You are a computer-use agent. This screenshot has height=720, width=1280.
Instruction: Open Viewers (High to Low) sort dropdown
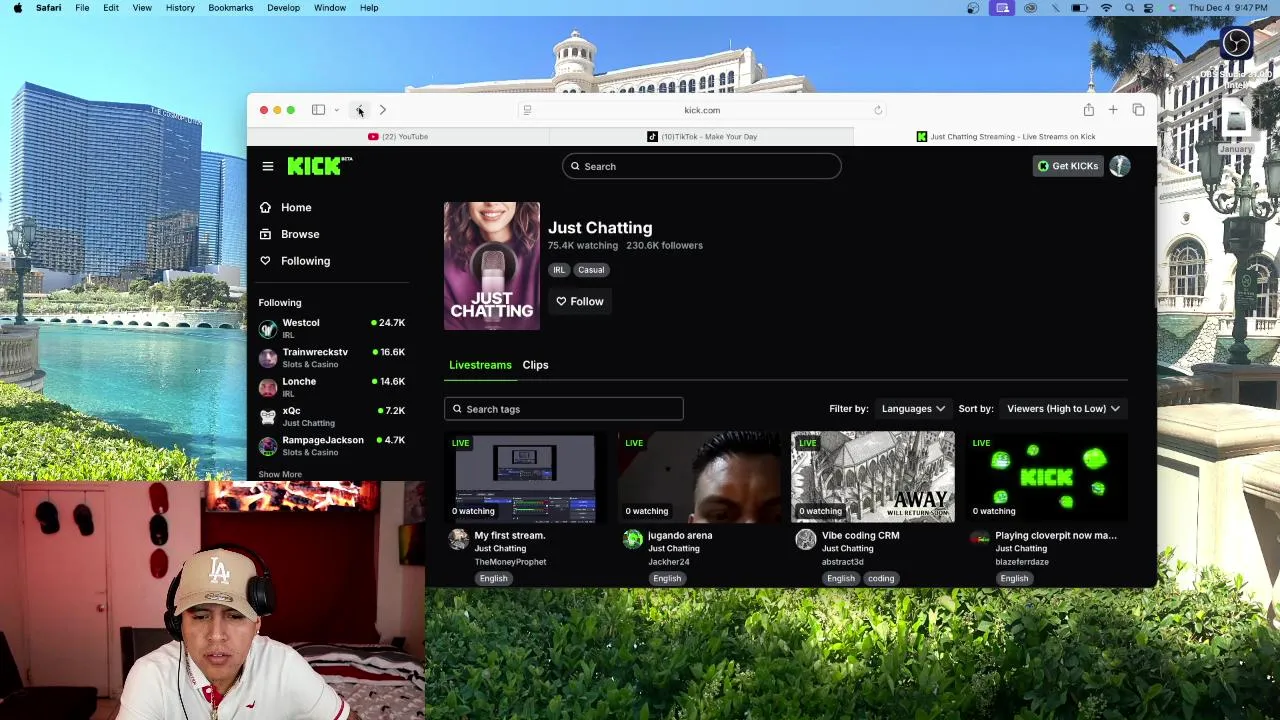1063,408
